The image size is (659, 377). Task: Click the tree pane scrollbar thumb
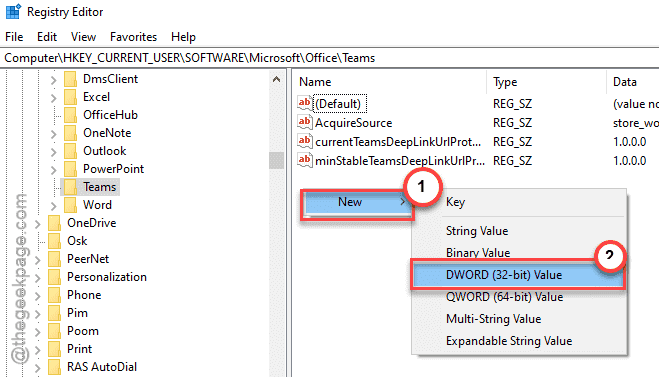click(277, 160)
